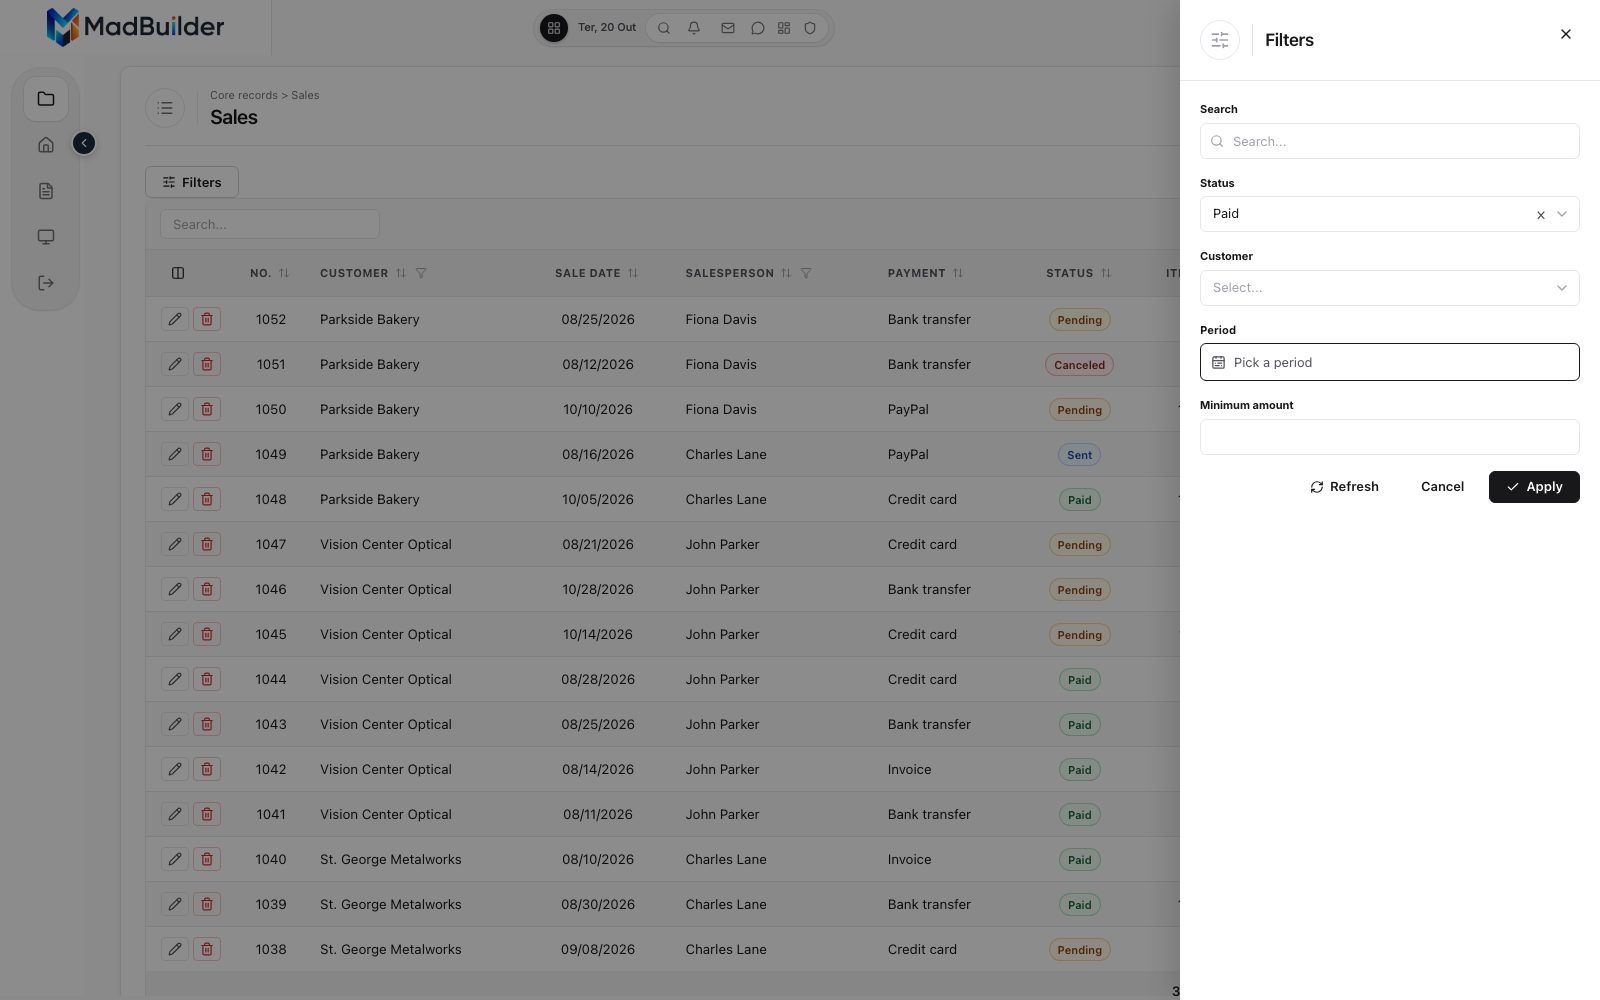Screen dimensions: 1600x1000
Task: Open the list menu icon beside Sales title
Action: point(165,108)
